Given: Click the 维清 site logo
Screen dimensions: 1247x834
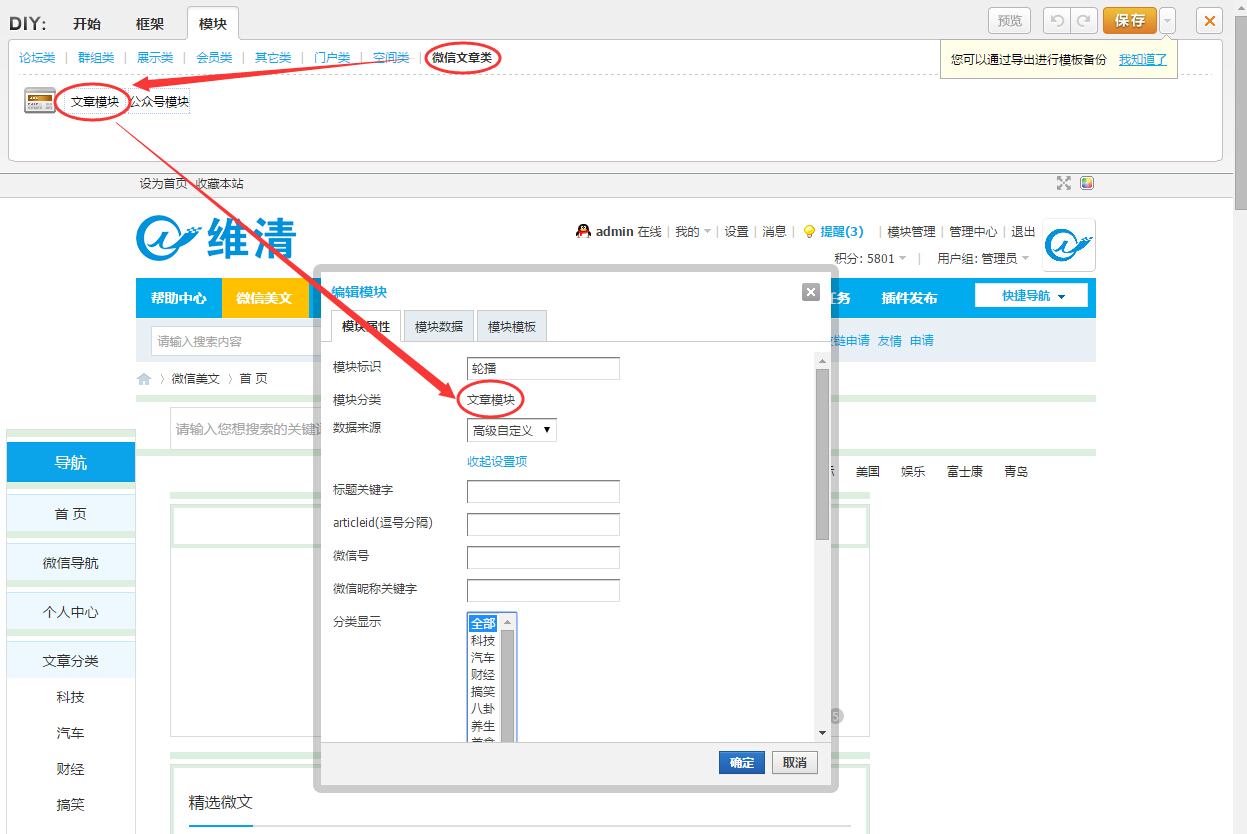Looking at the screenshot, I should (x=217, y=239).
